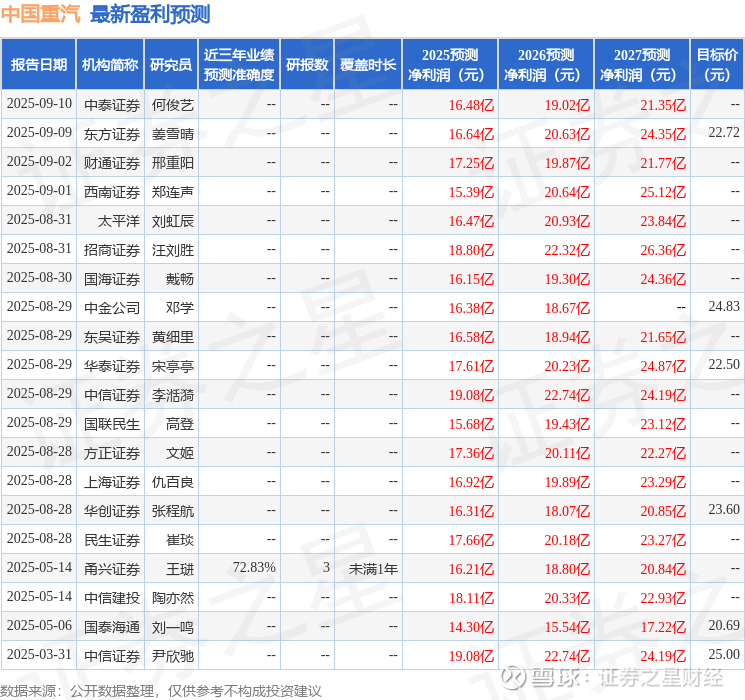
Task: Select researcher 戴畅
Action: click(x=180, y=279)
